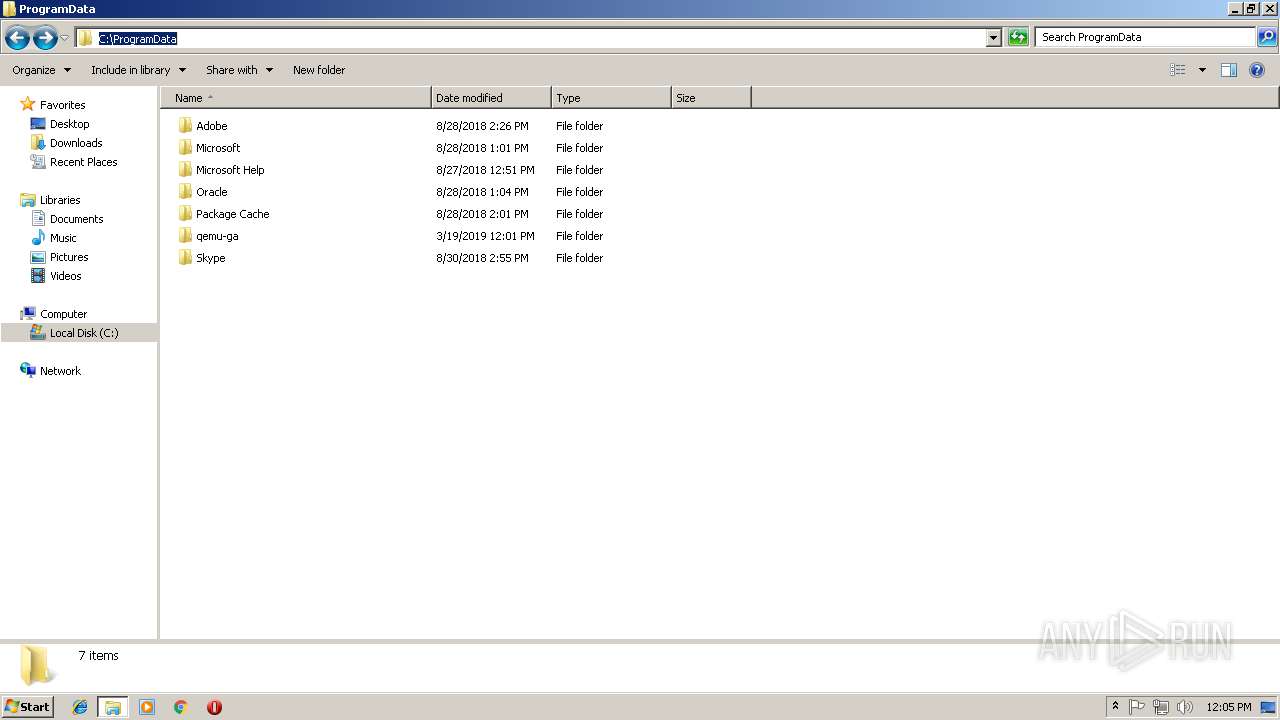Open the recent pages dropdown arrow

[65, 38]
